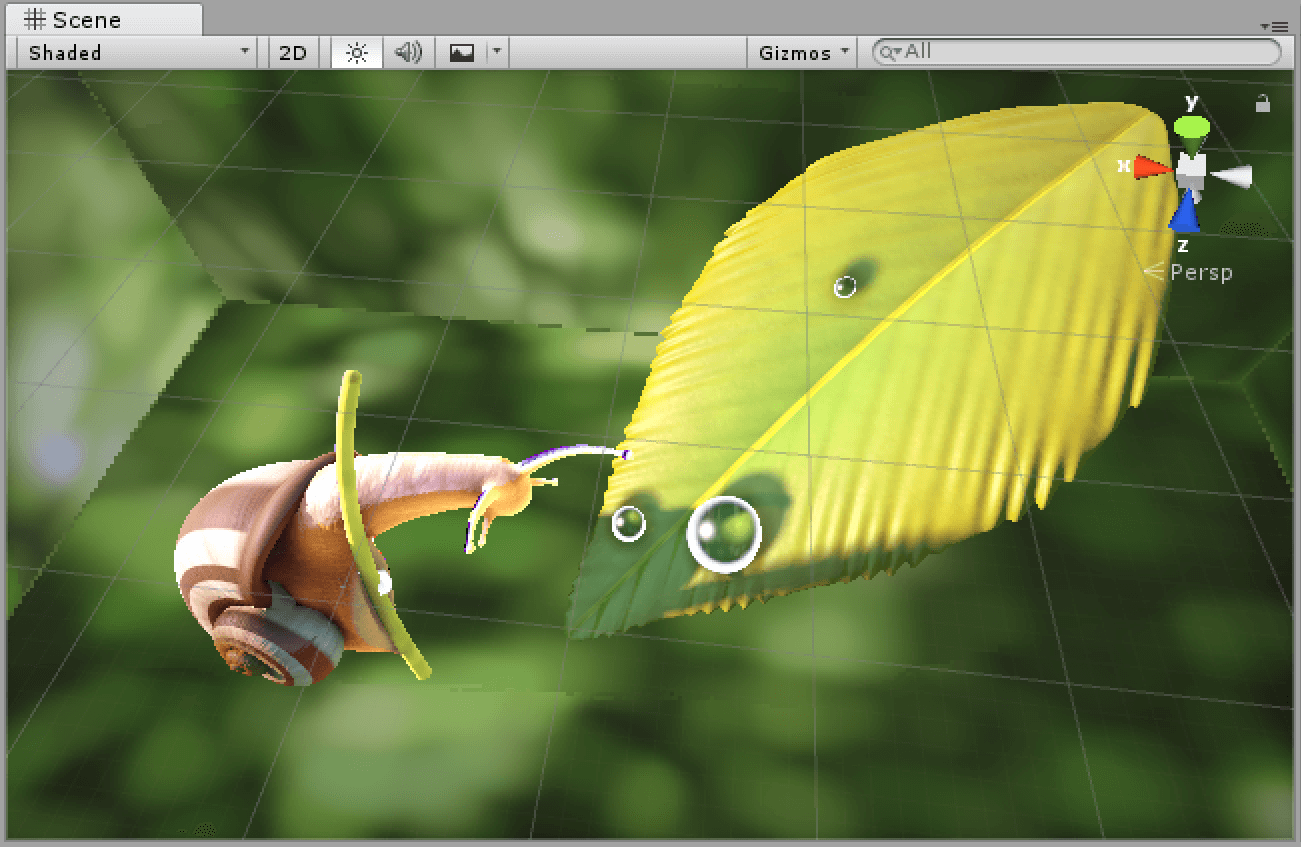Open the effects dropdown arrow beside the image icon

pos(498,53)
